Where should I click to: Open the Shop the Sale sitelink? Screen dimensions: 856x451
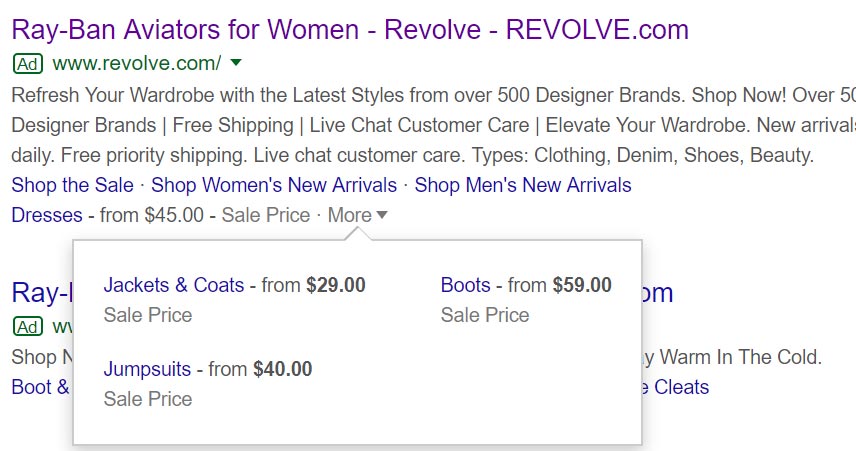tap(72, 185)
